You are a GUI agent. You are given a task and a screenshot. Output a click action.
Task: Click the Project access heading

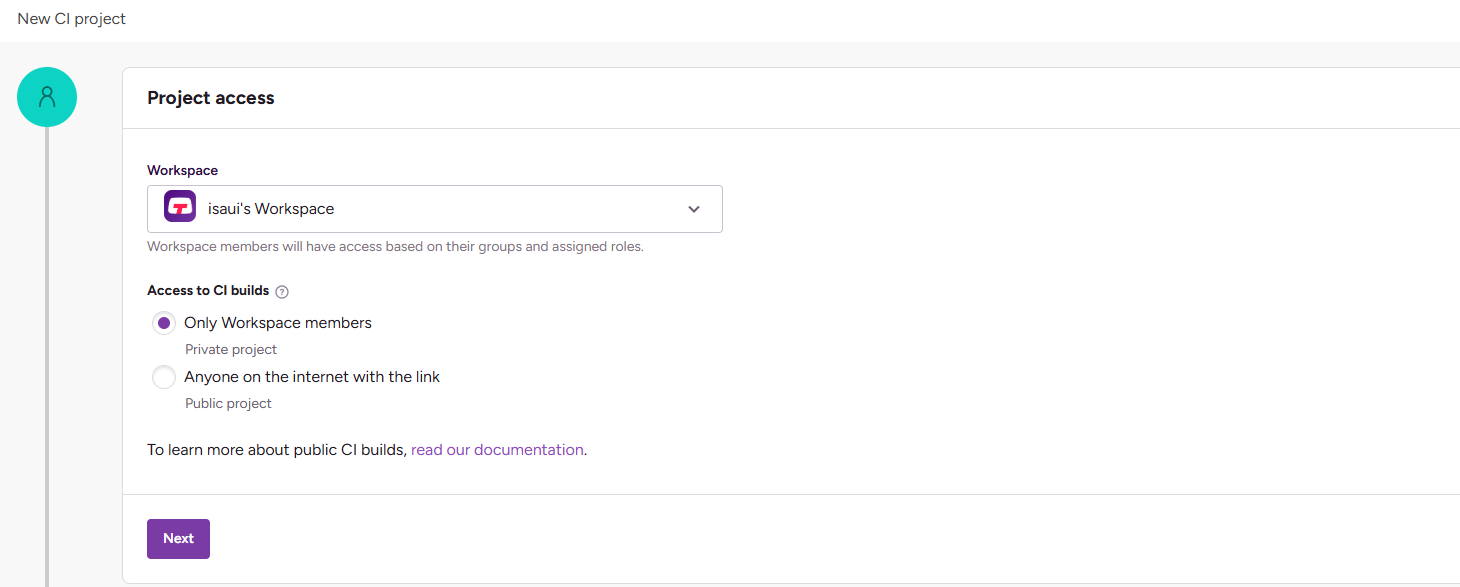(x=210, y=98)
